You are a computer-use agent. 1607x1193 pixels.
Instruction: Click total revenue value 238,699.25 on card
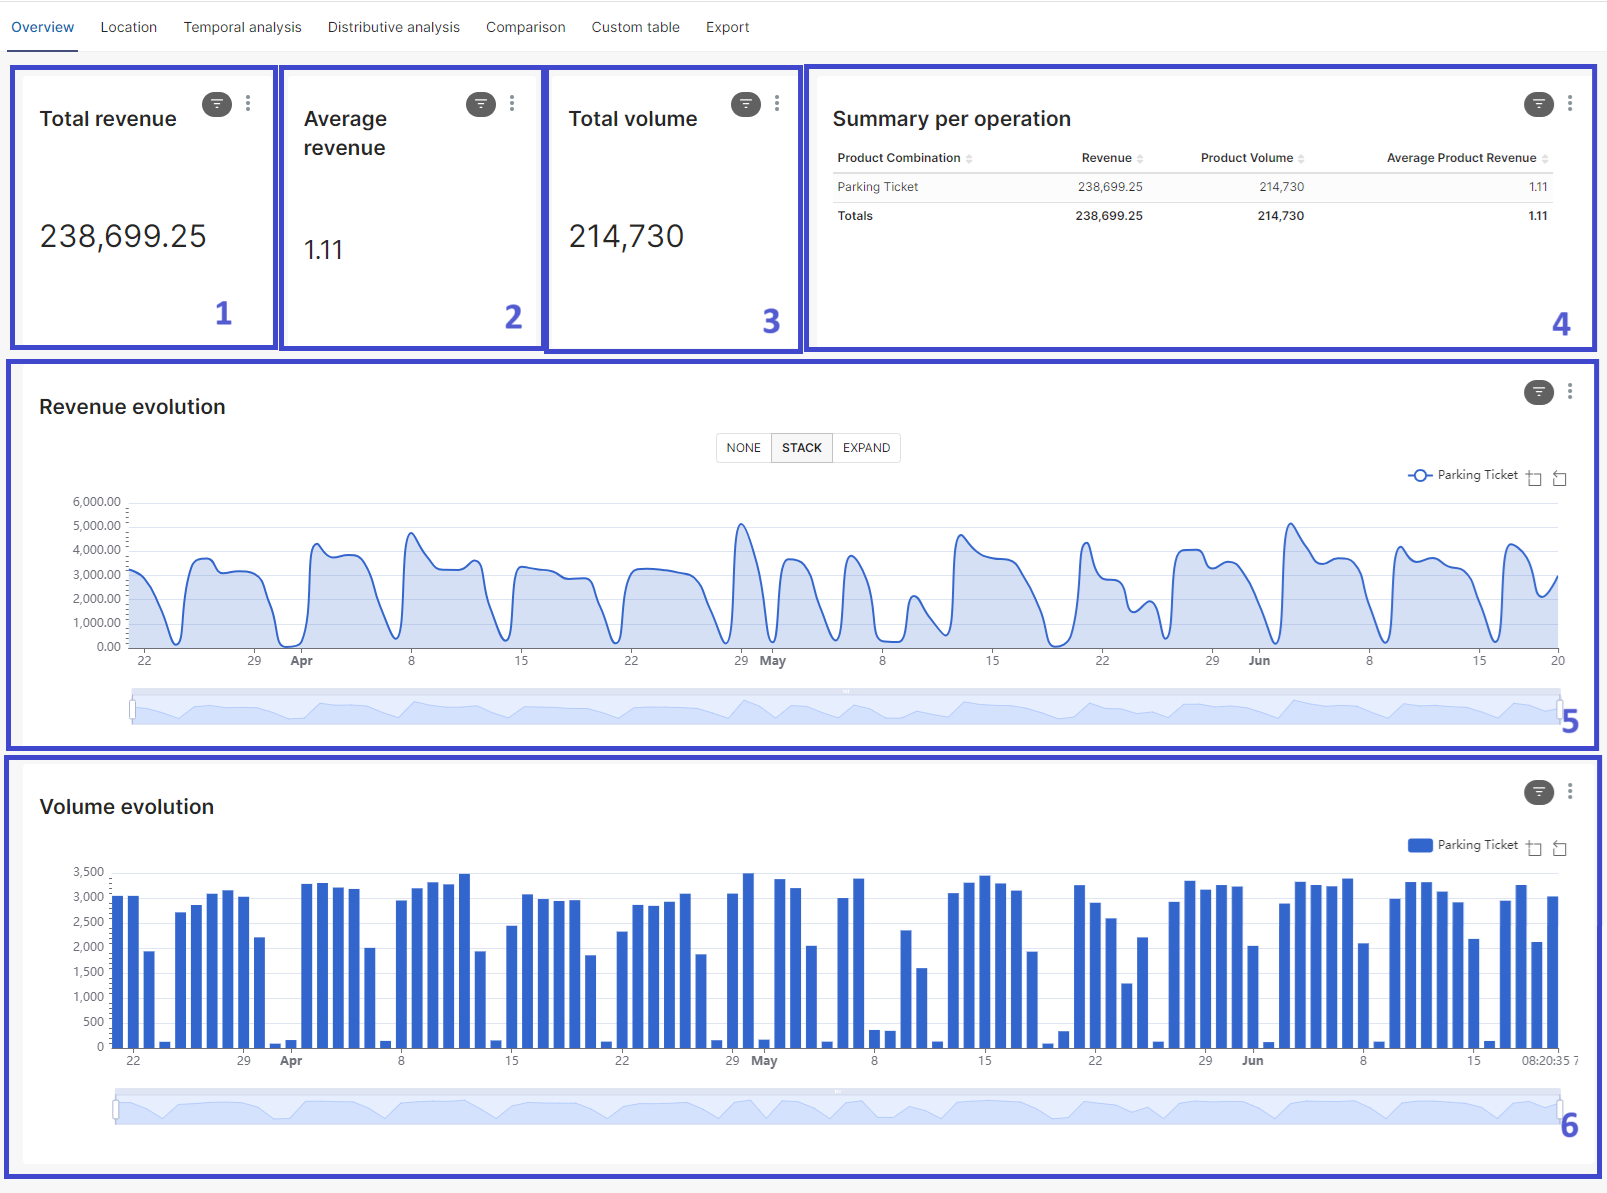click(x=123, y=236)
